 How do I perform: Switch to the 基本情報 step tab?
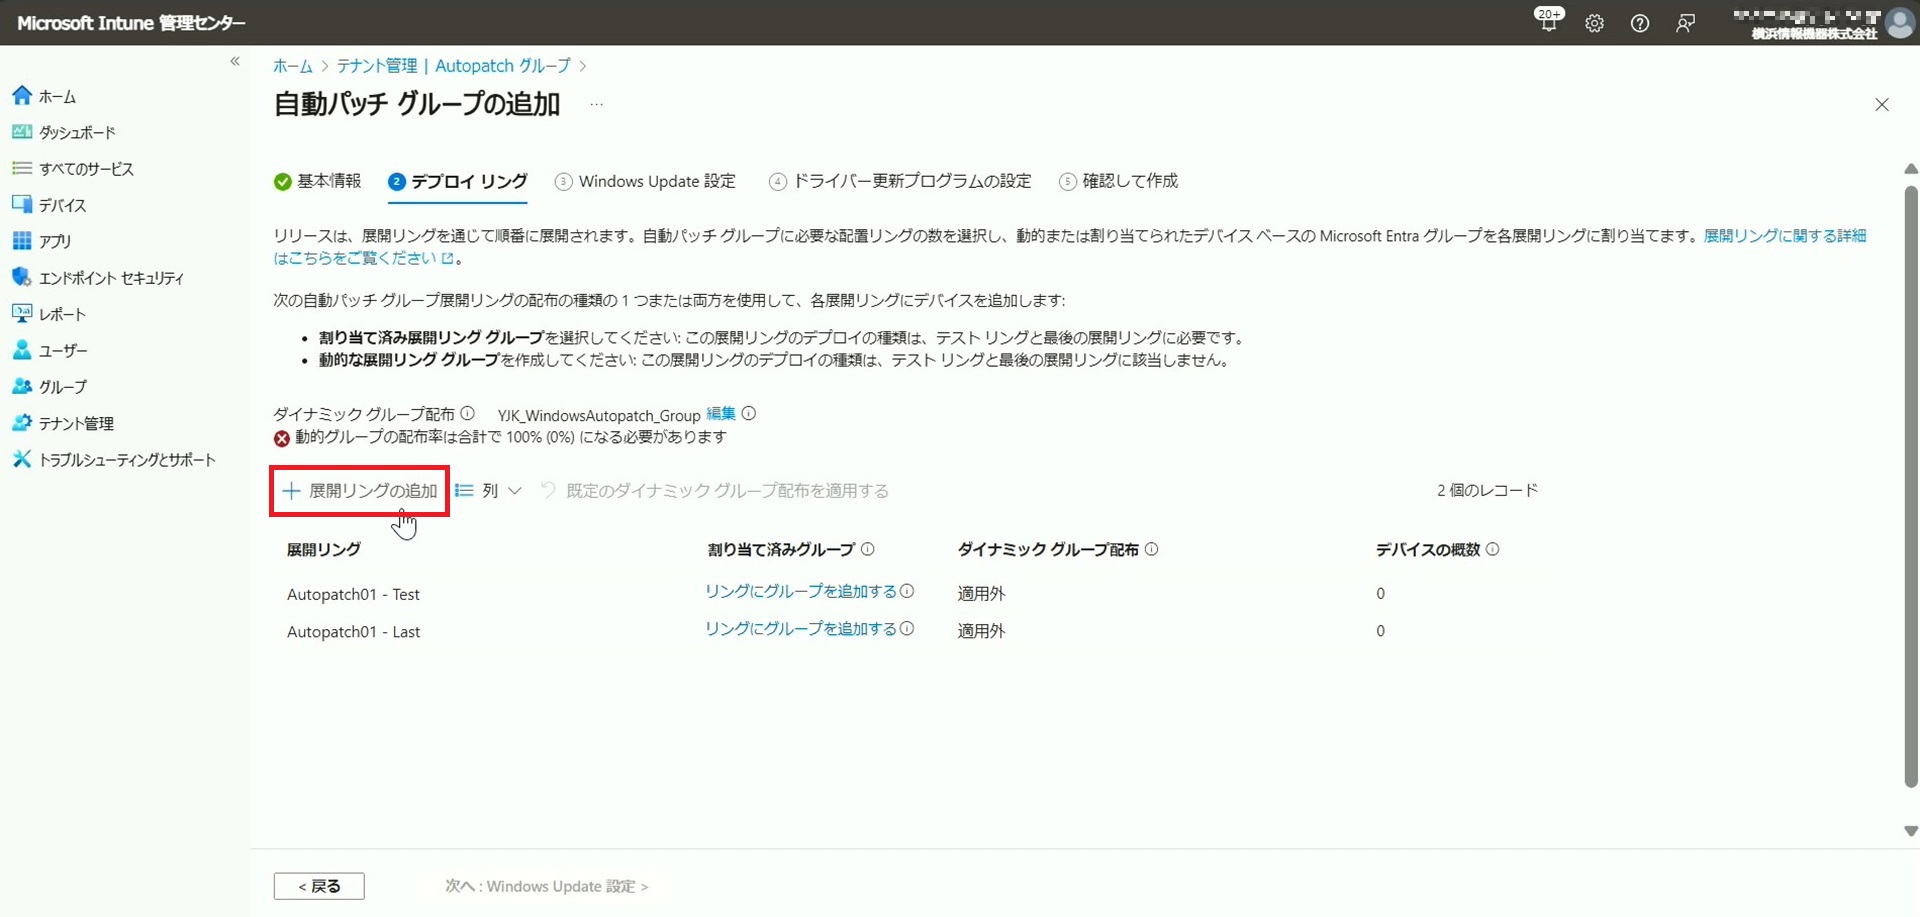pos(317,181)
